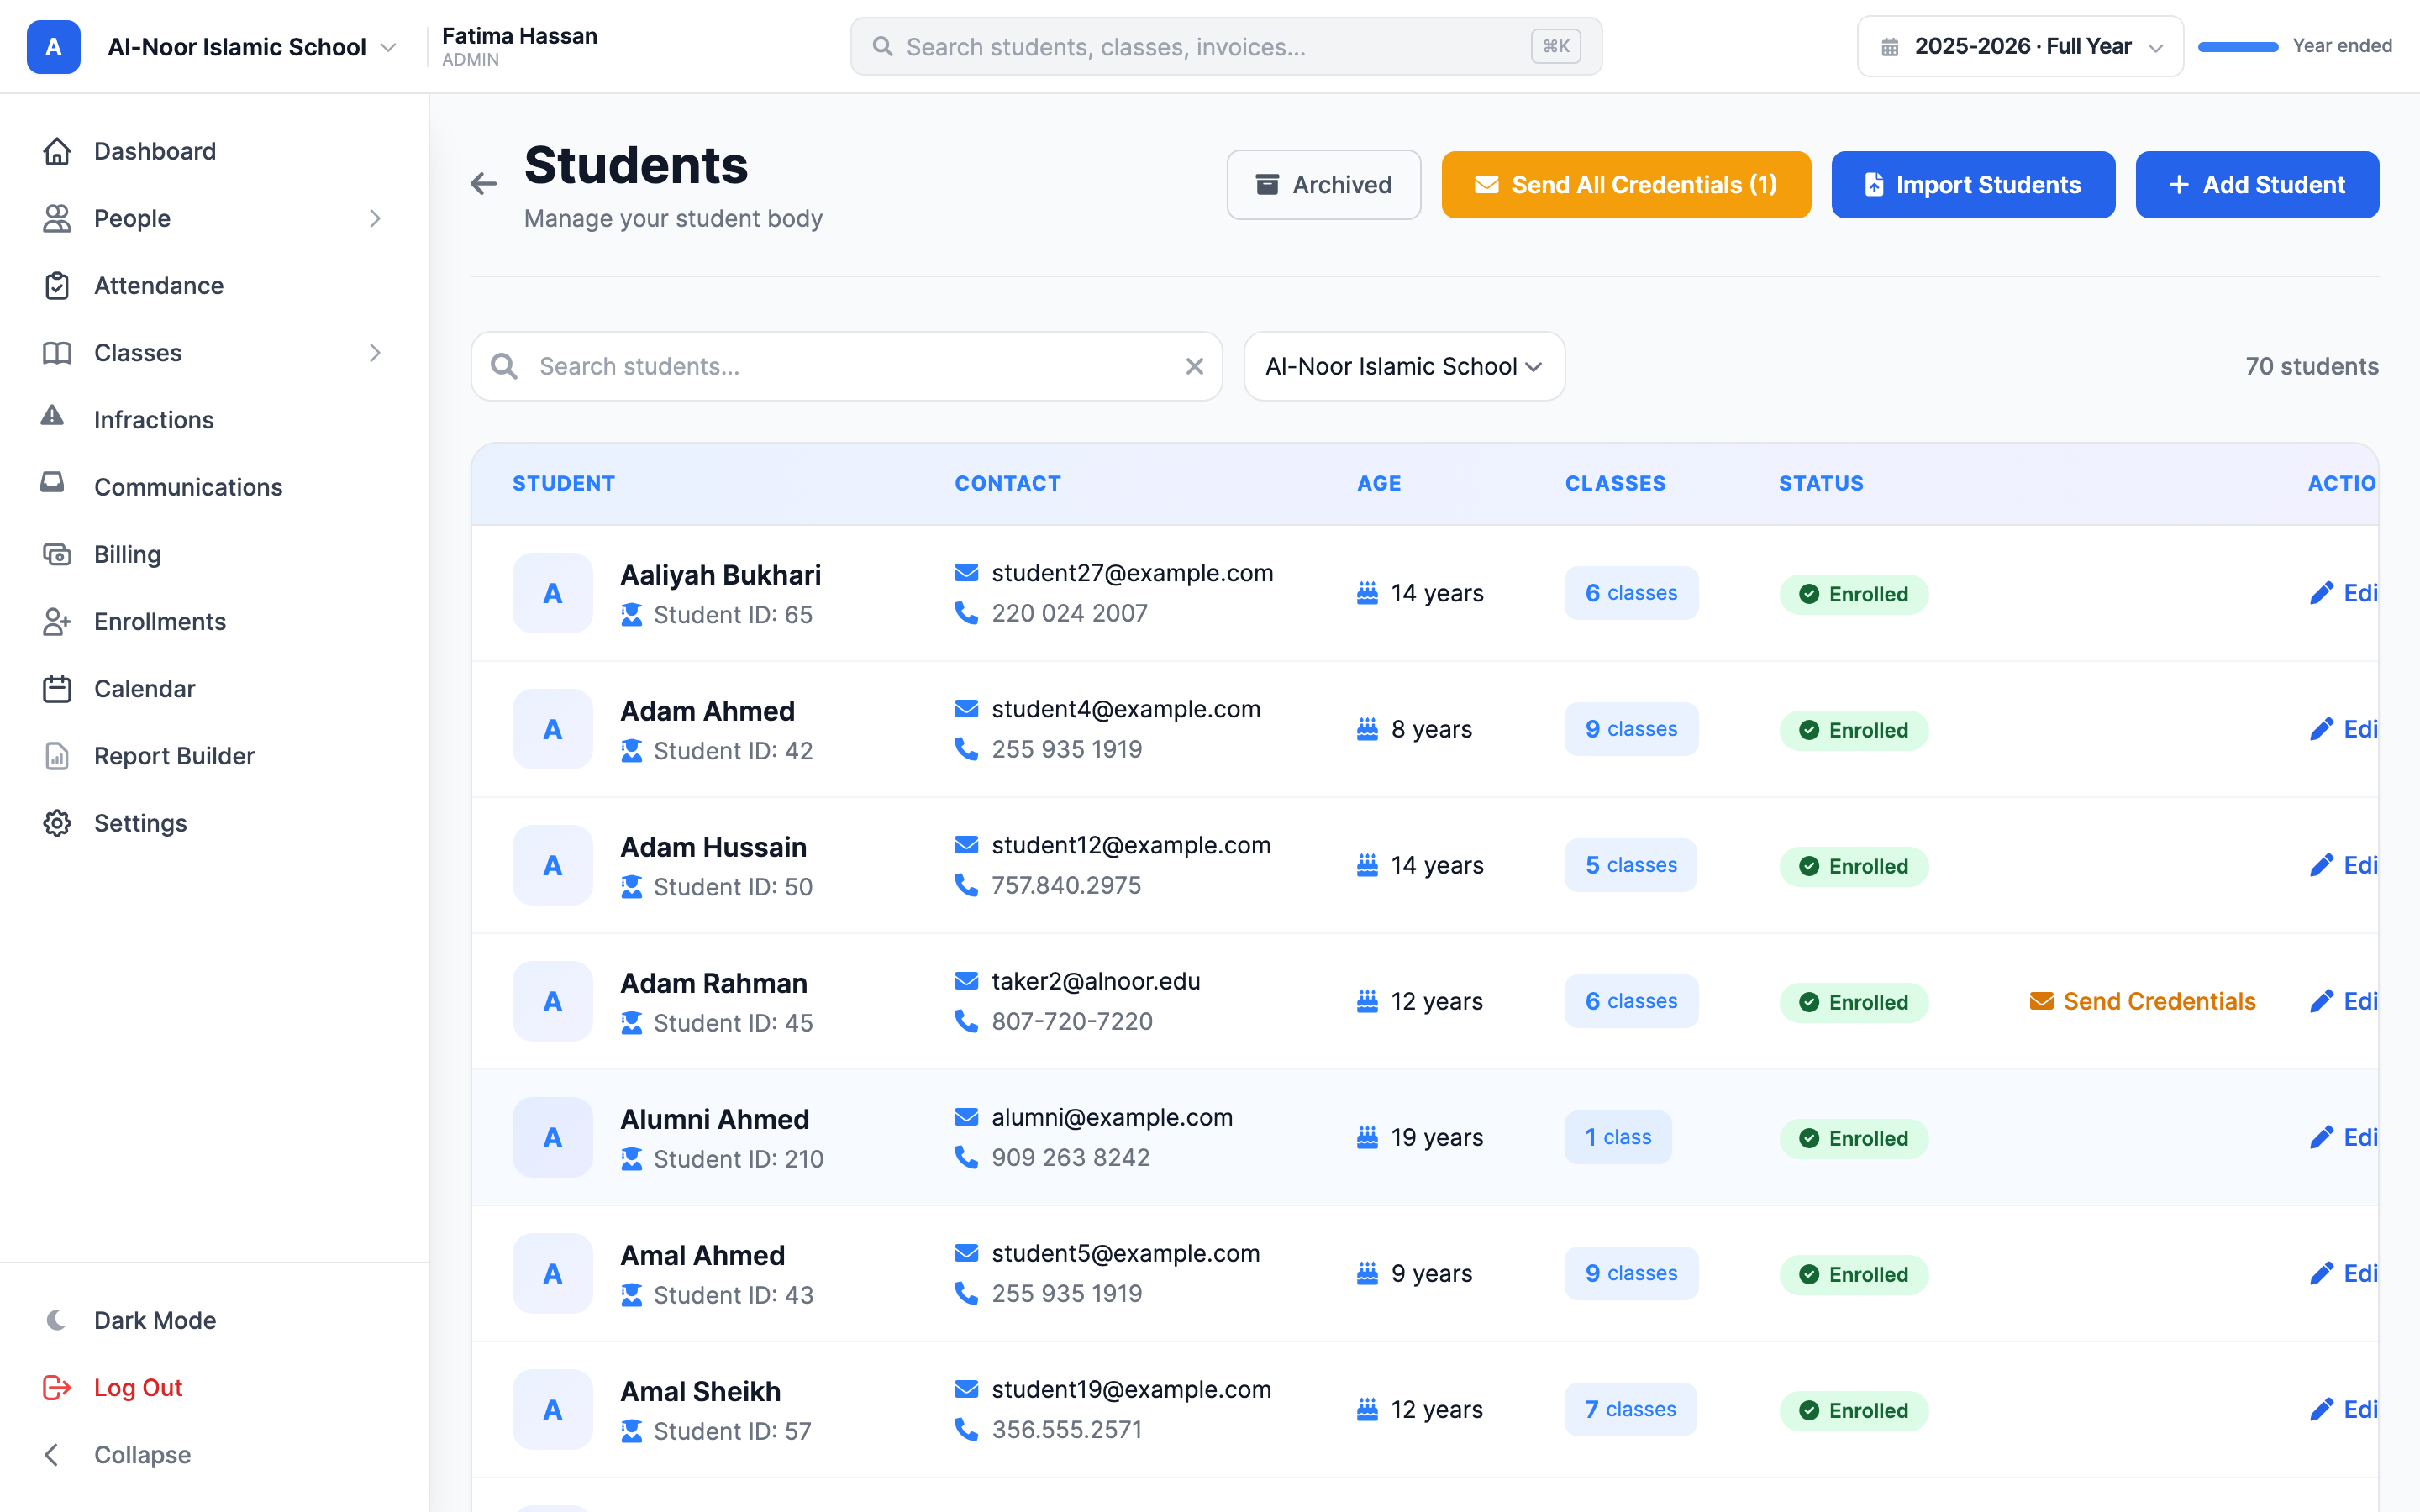Click the Infractions warning icon
Image resolution: width=2420 pixels, height=1512 pixels.
pos(52,416)
